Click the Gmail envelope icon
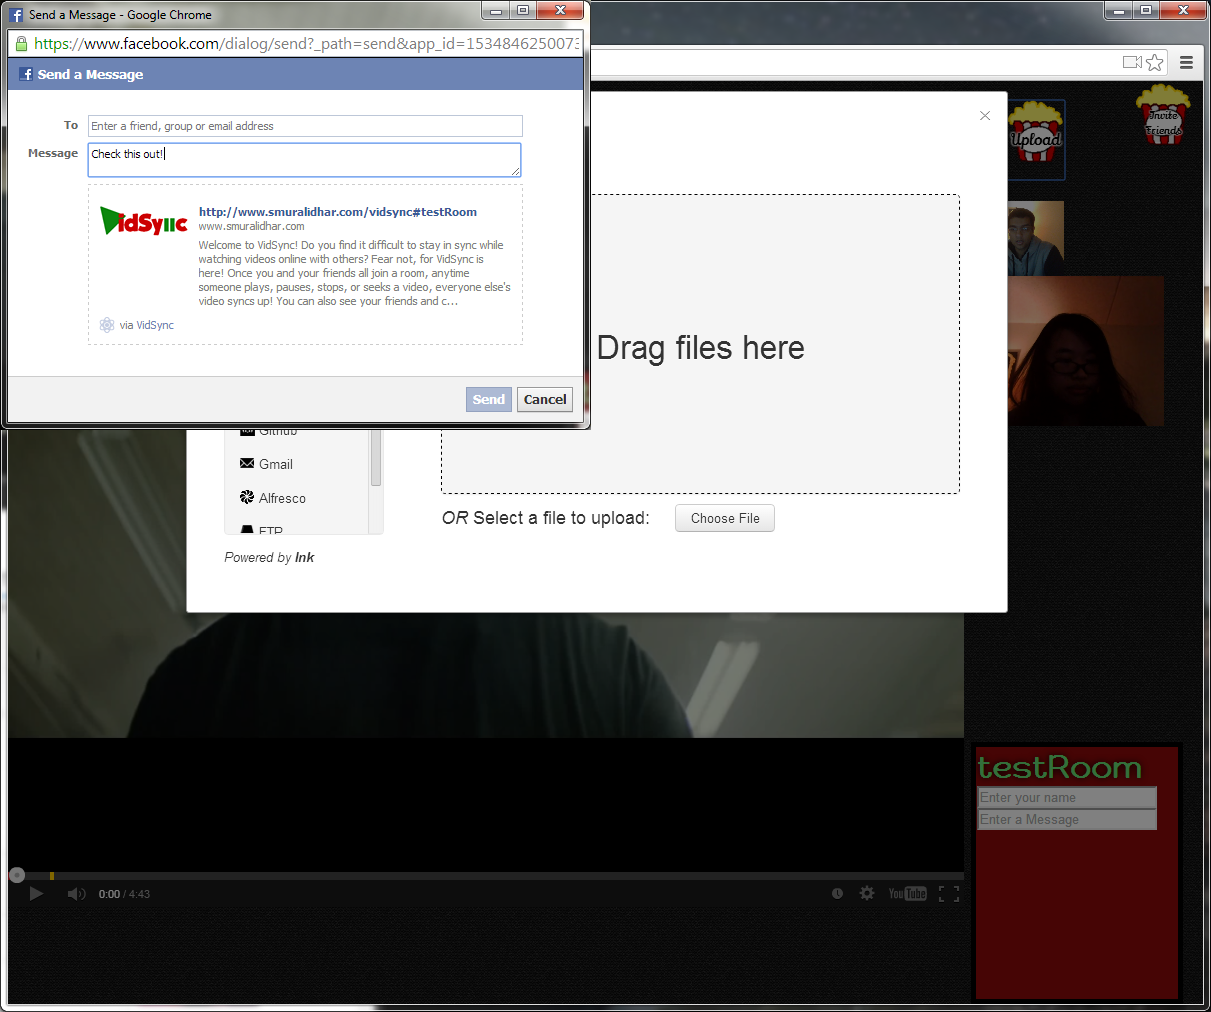This screenshot has width=1211, height=1012. [247, 463]
